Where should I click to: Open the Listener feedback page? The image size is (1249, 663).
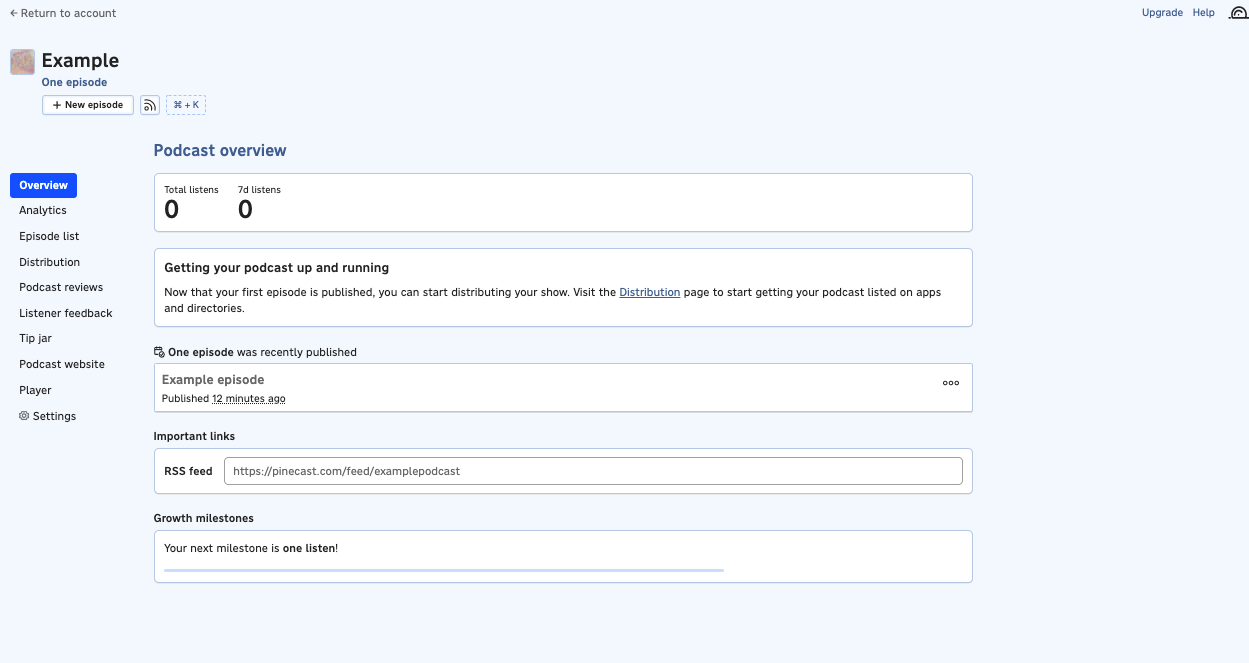[66, 313]
